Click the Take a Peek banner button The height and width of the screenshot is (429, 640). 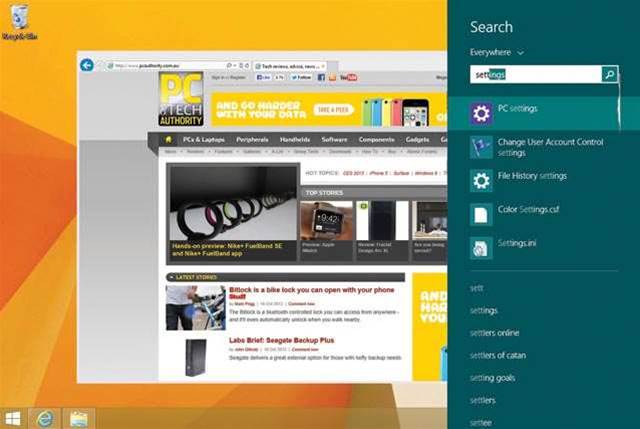point(333,110)
